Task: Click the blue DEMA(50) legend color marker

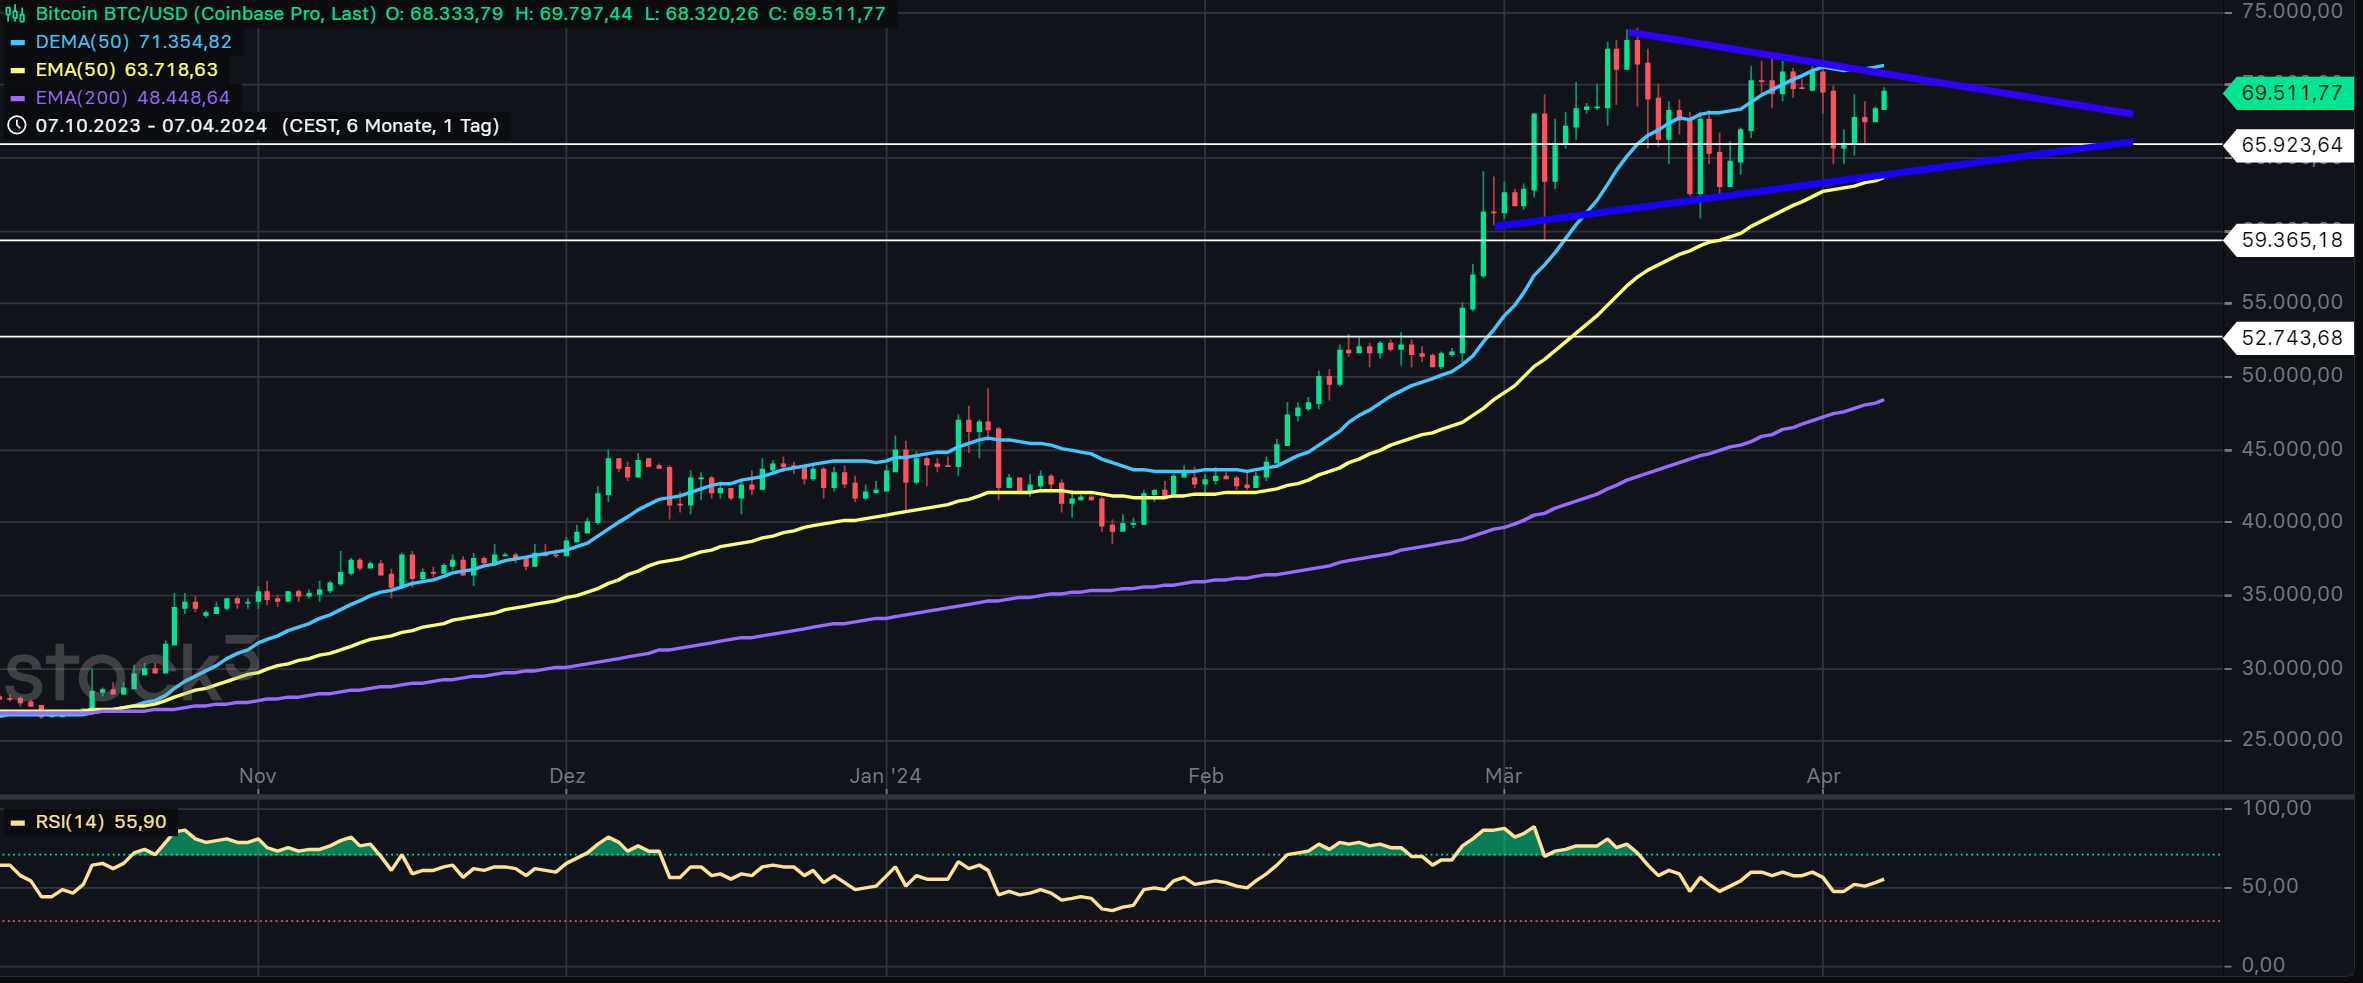Action: 17,42
